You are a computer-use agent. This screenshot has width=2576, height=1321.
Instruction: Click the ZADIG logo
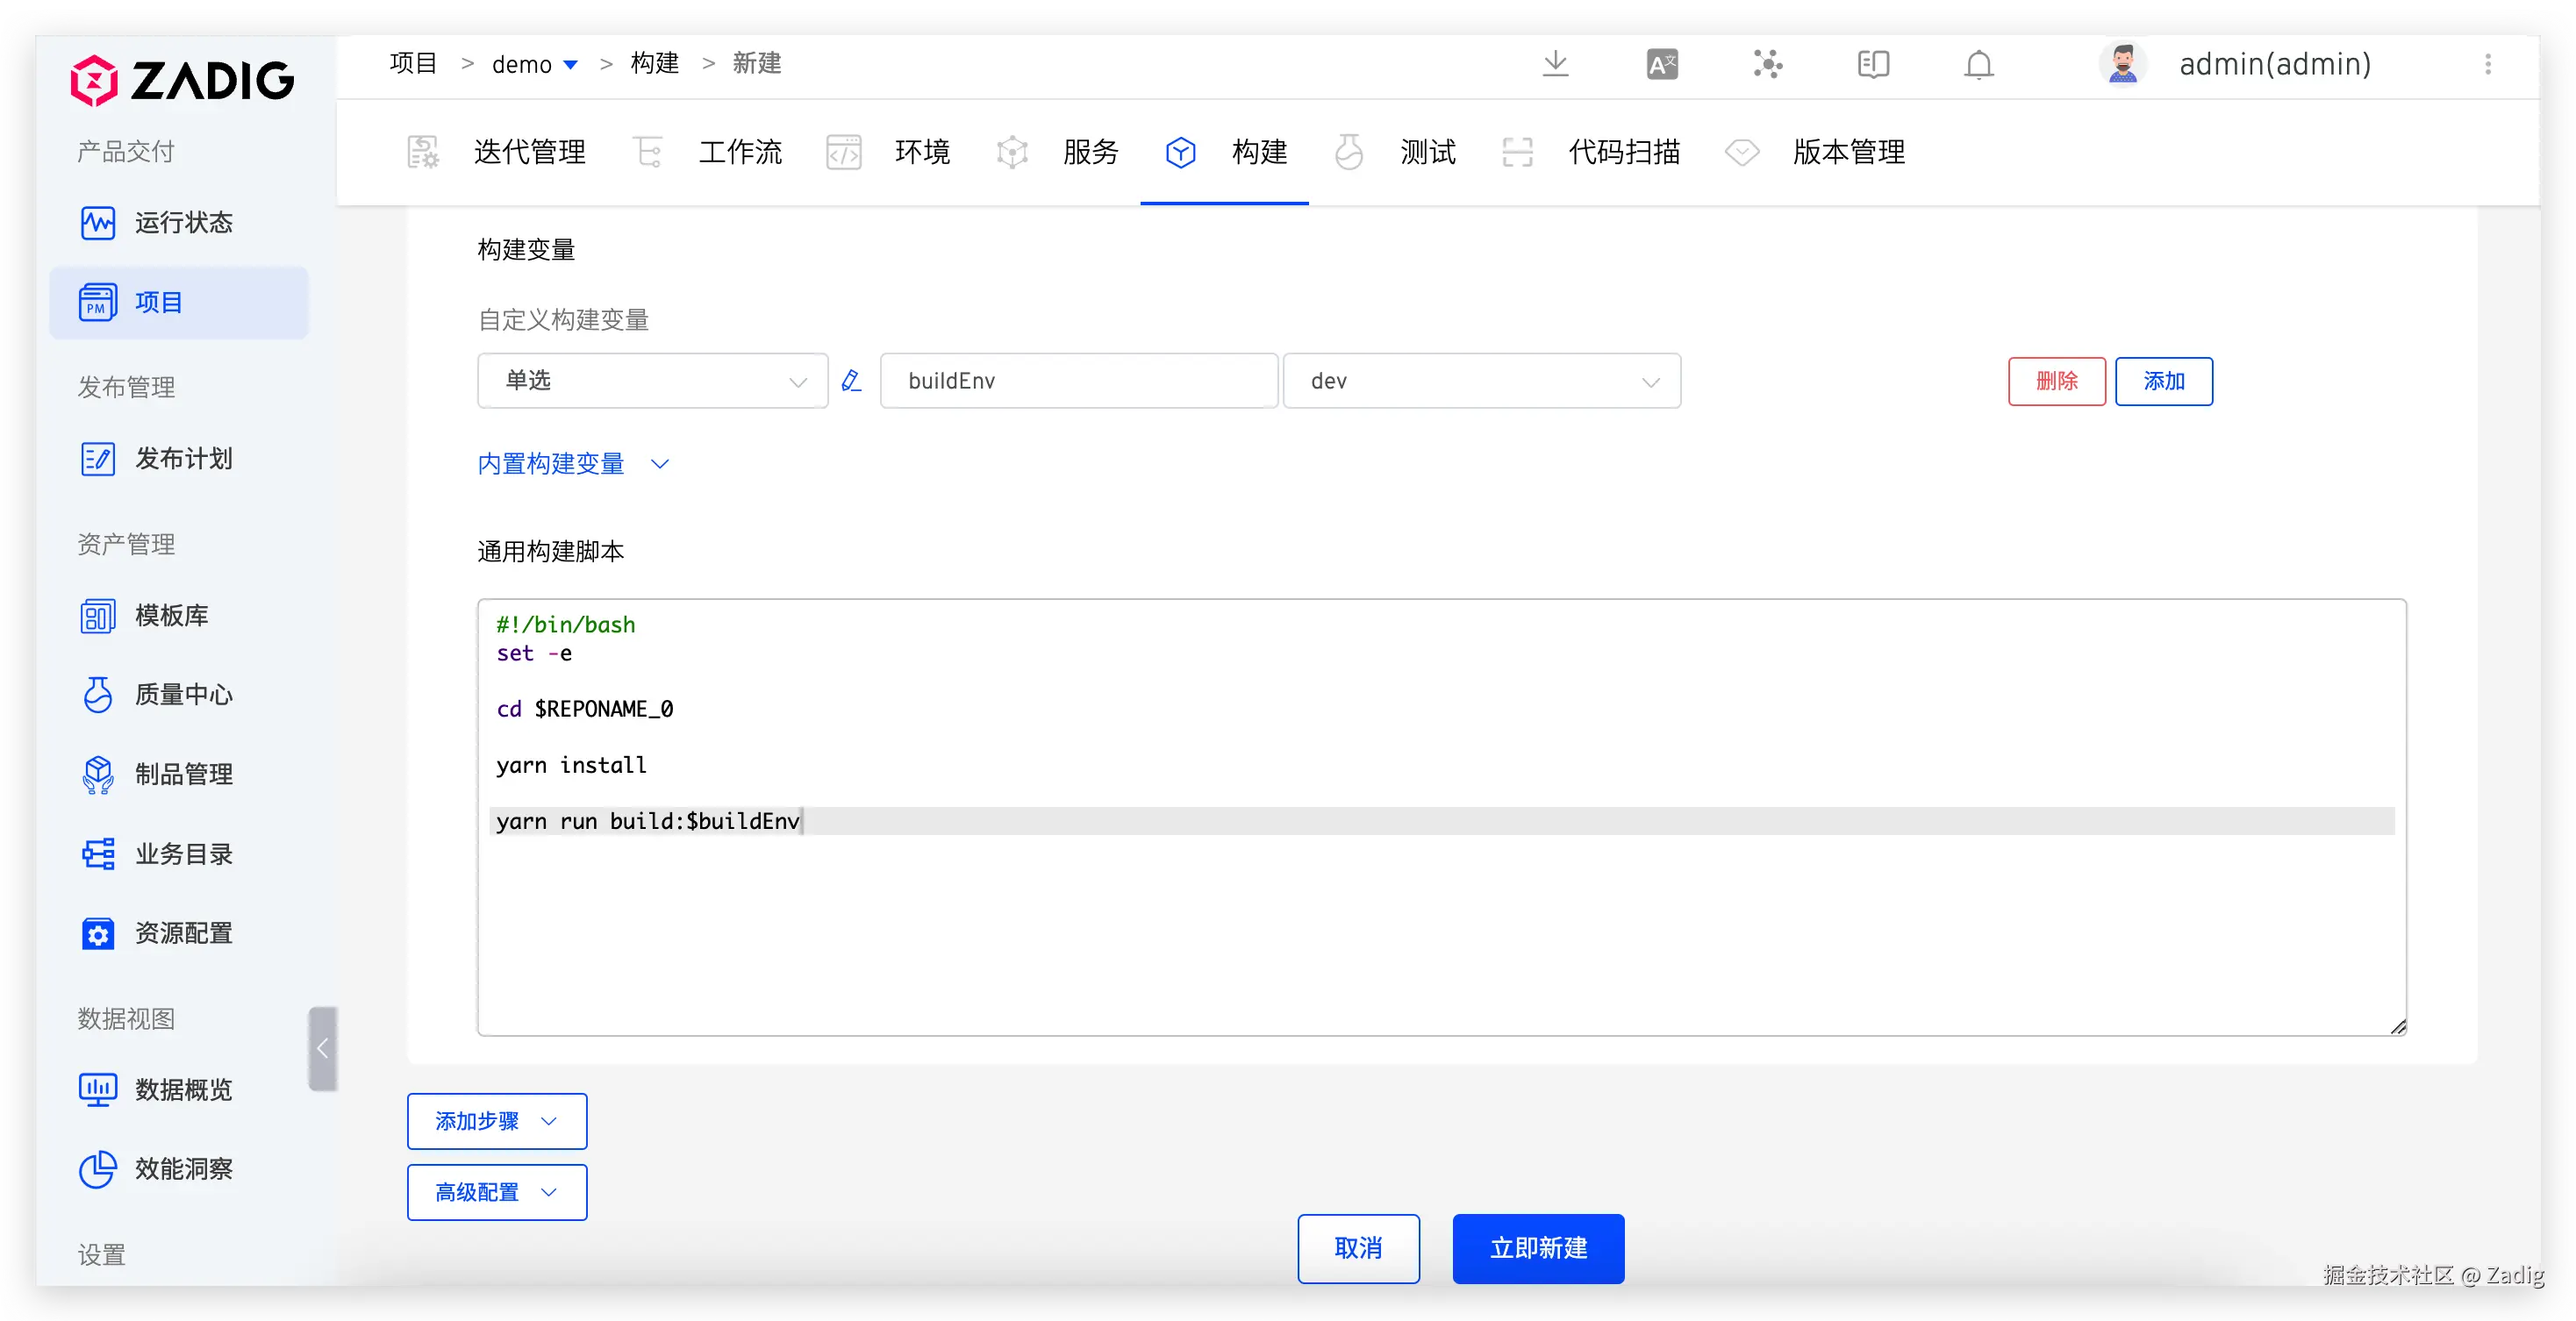pyautogui.click(x=183, y=80)
